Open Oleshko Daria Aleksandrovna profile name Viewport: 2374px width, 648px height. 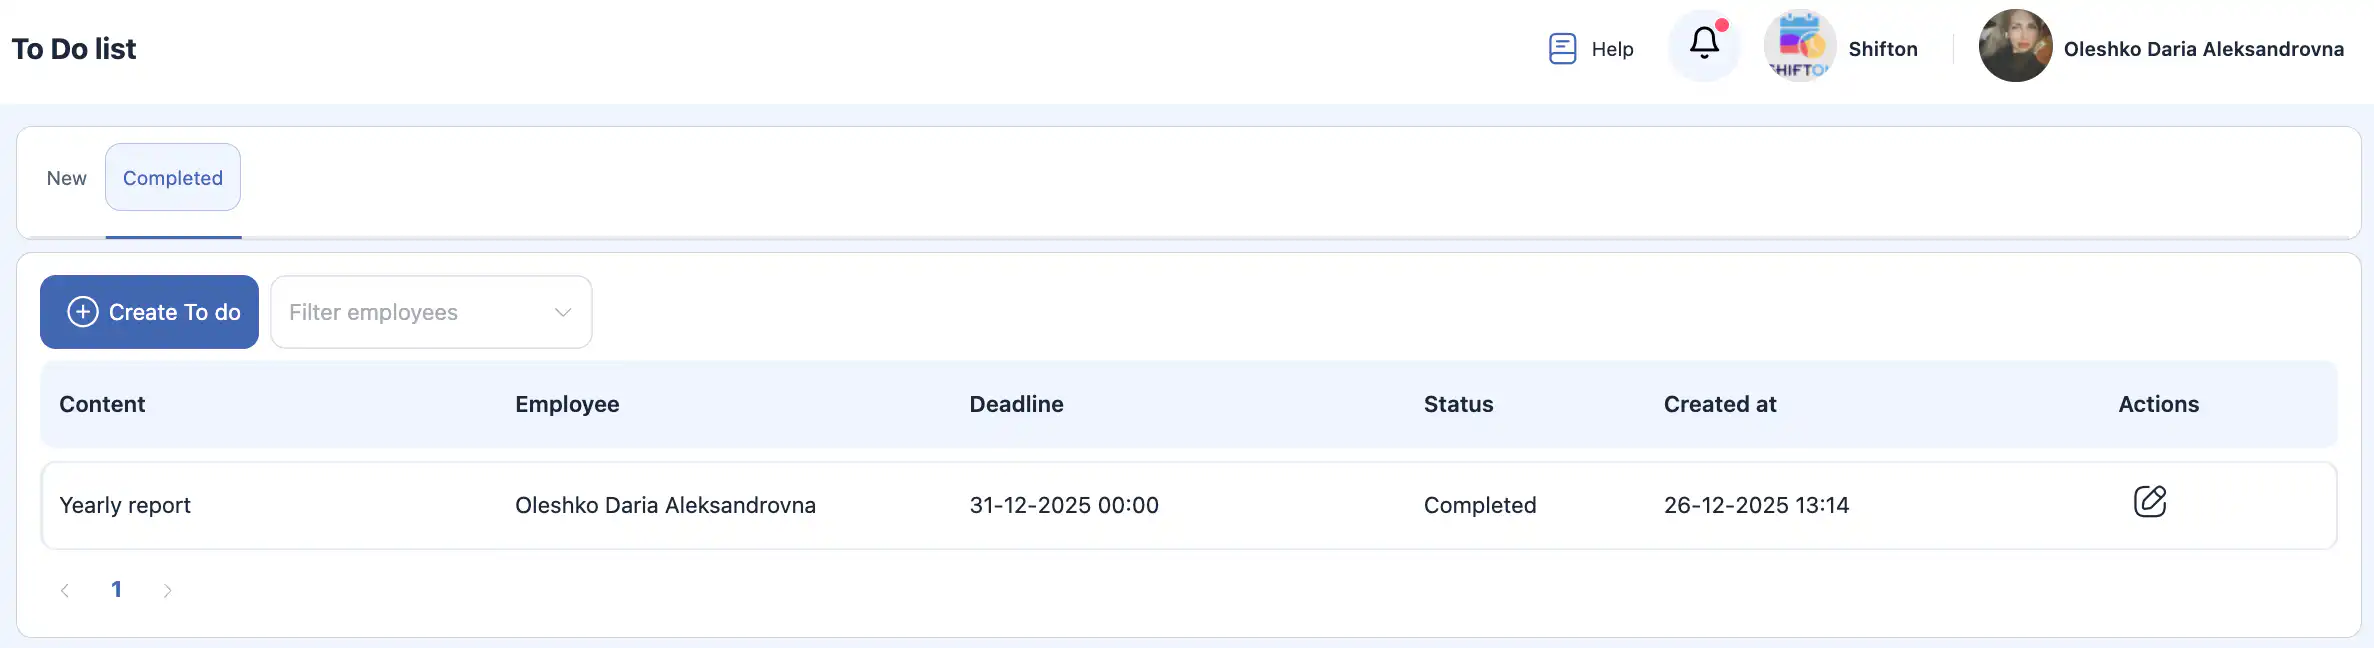tap(2203, 49)
